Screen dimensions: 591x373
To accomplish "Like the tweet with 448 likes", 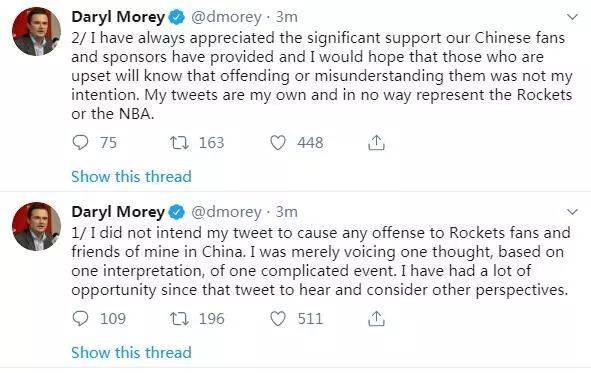I will point(278,143).
